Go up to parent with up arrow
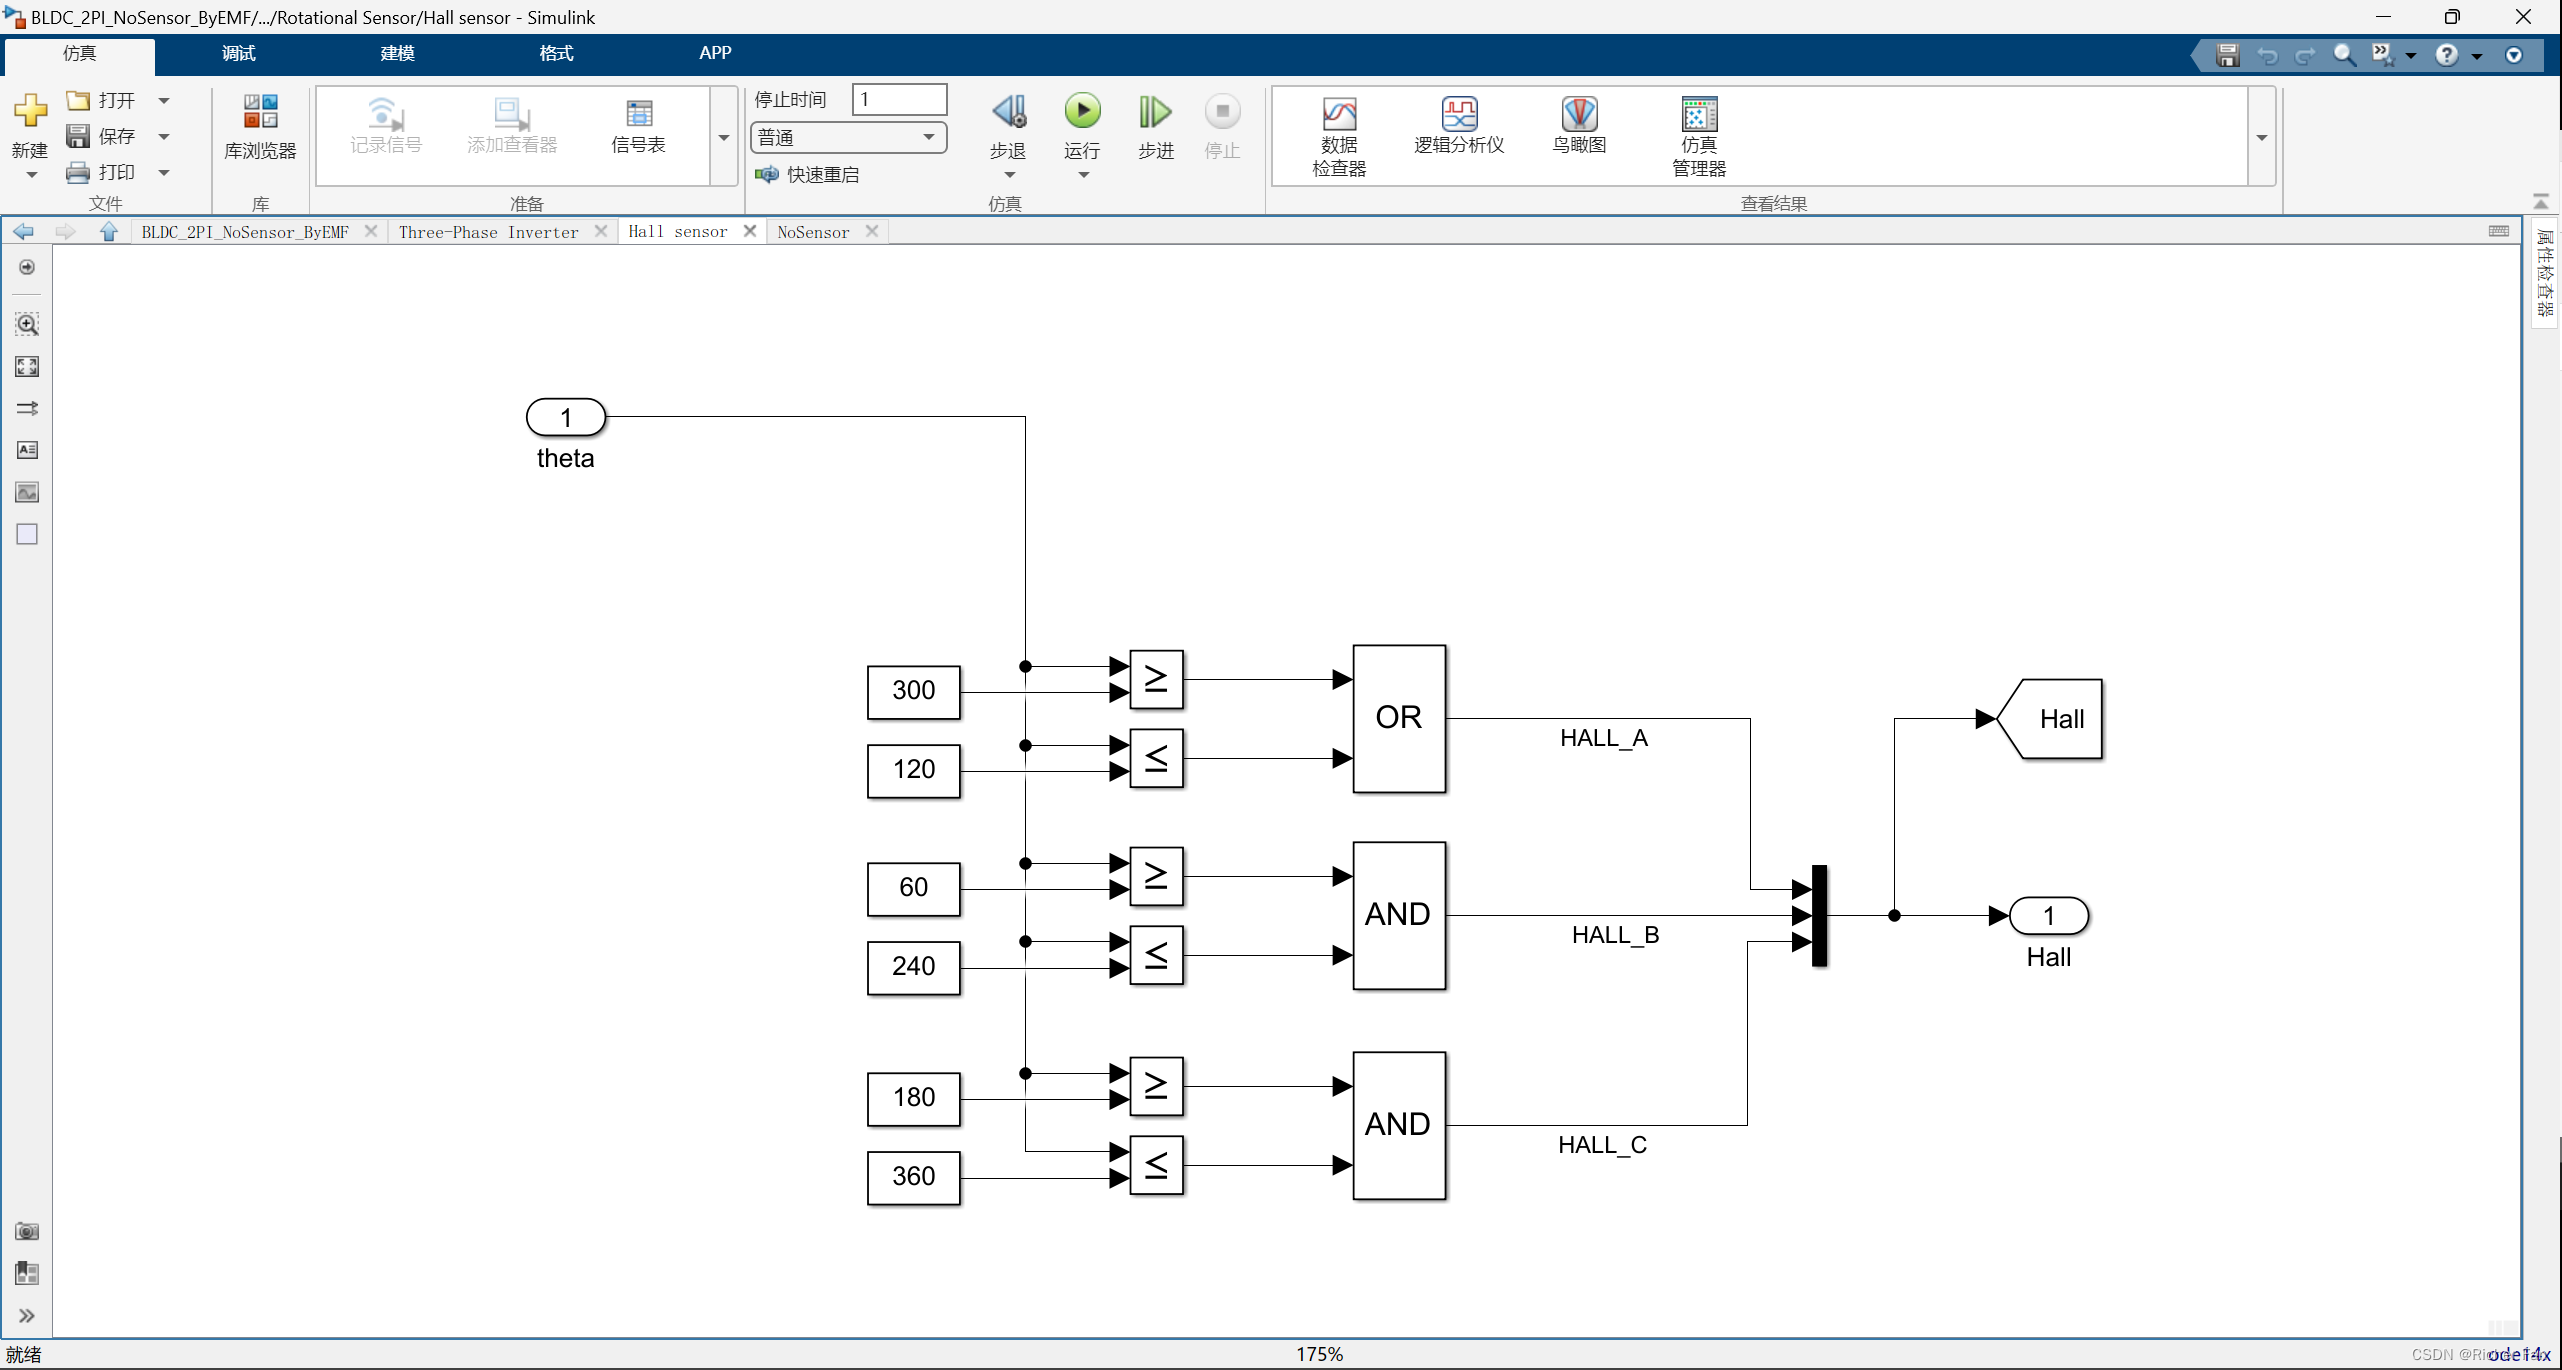This screenshot has height=1370, width=2562. tap(109, 232)
